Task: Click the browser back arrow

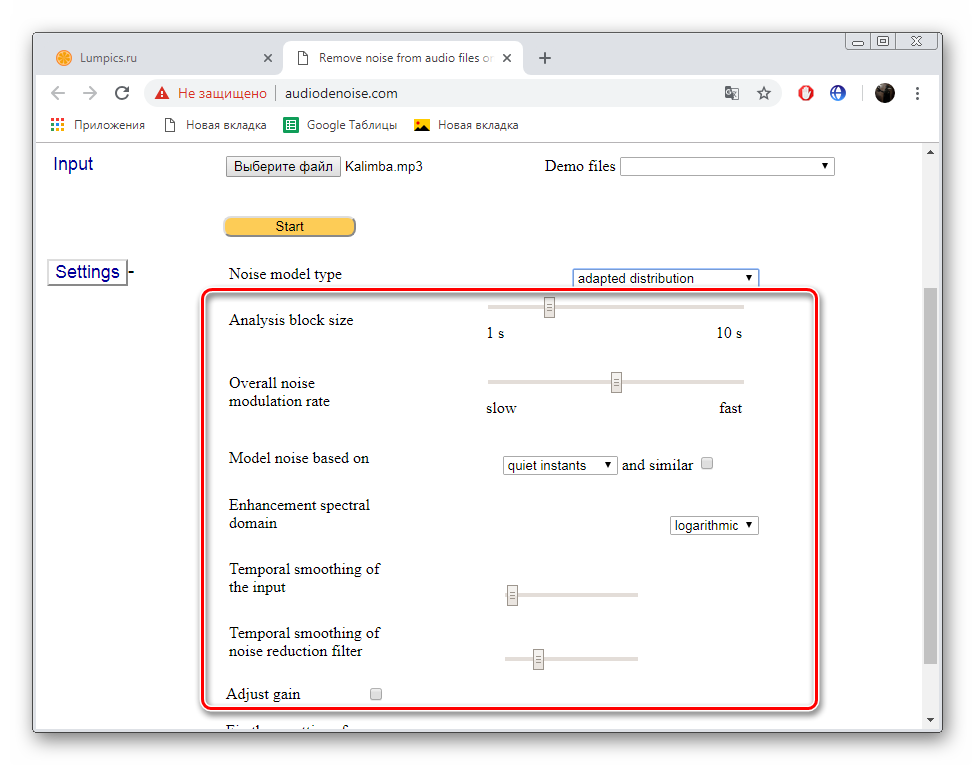Action: pyautogui.click(x=58, y=93)
